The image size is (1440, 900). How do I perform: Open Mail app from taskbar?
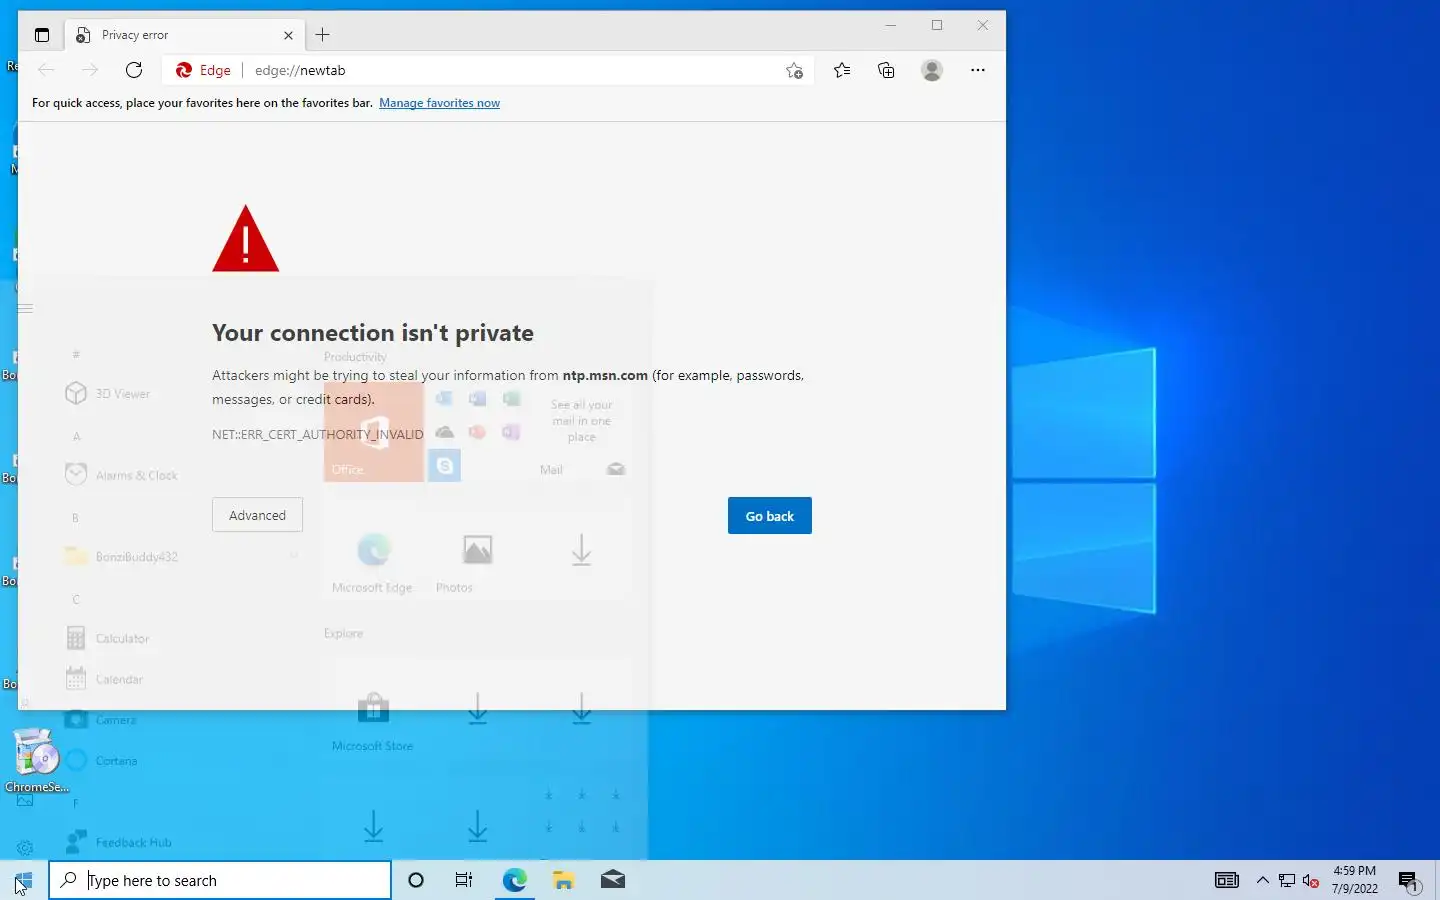point(613,880)
